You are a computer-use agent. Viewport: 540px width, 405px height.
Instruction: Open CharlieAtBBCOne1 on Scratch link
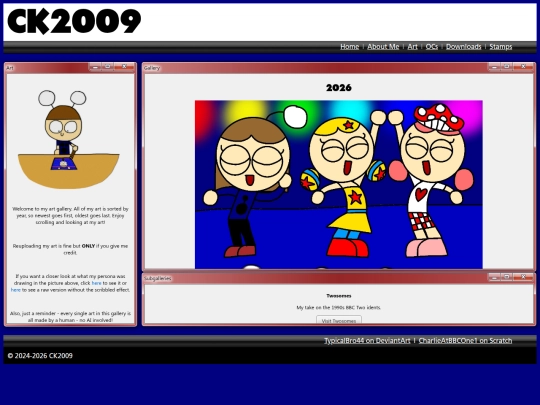(465, 341)
